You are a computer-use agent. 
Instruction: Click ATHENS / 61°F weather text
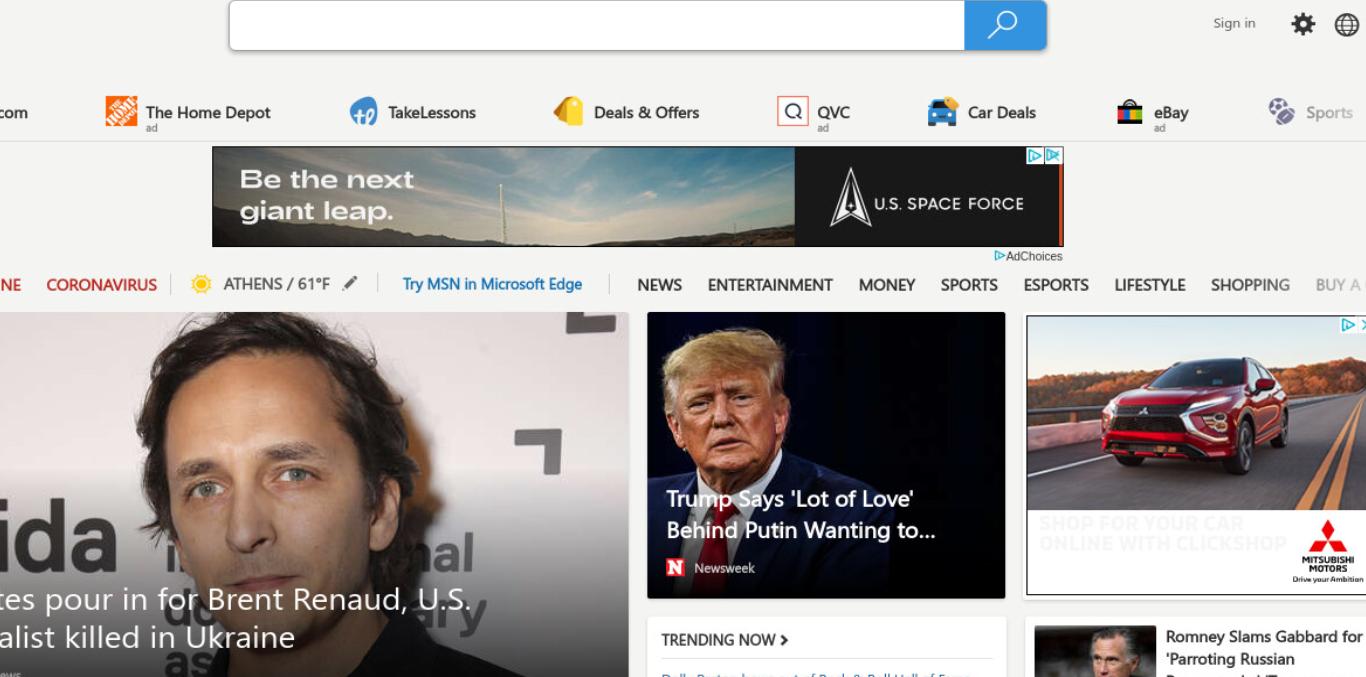(x=276, y=284)
